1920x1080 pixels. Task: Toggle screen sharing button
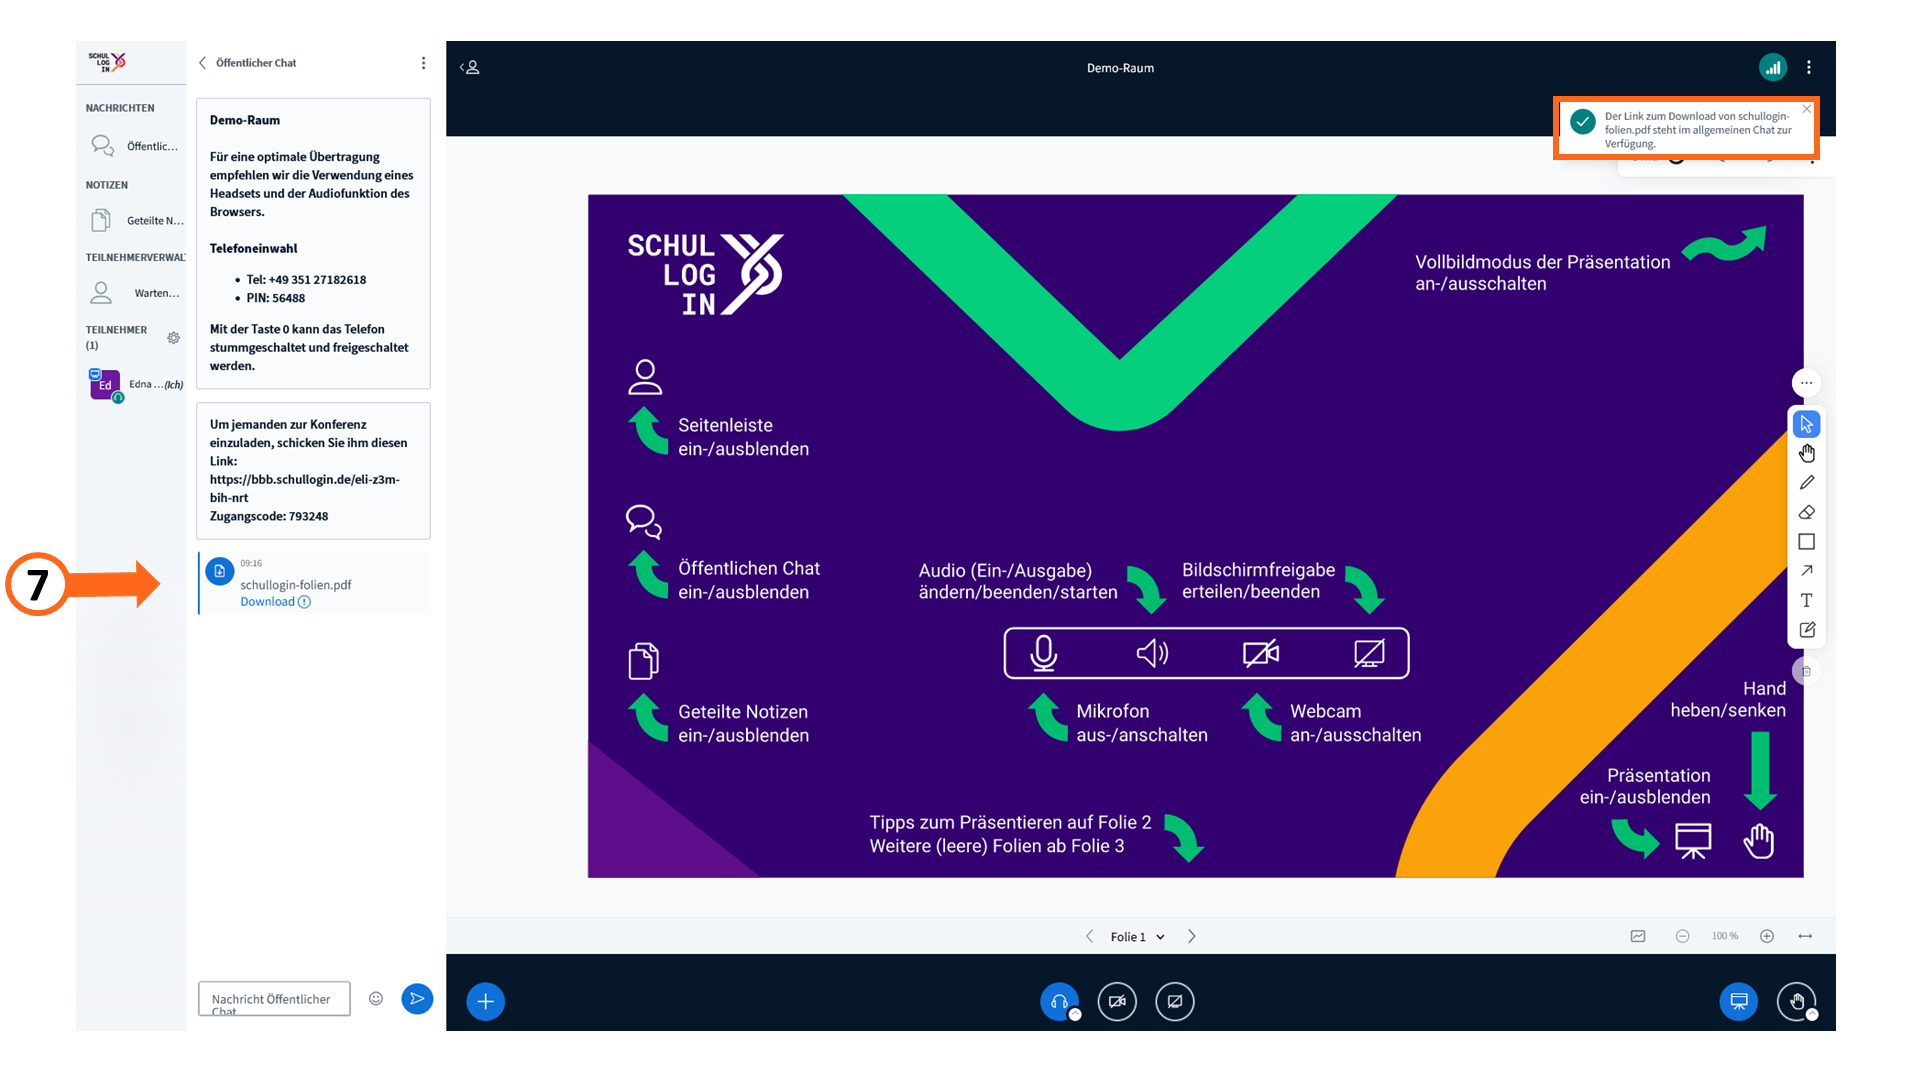click(x=1175, y=1001)
